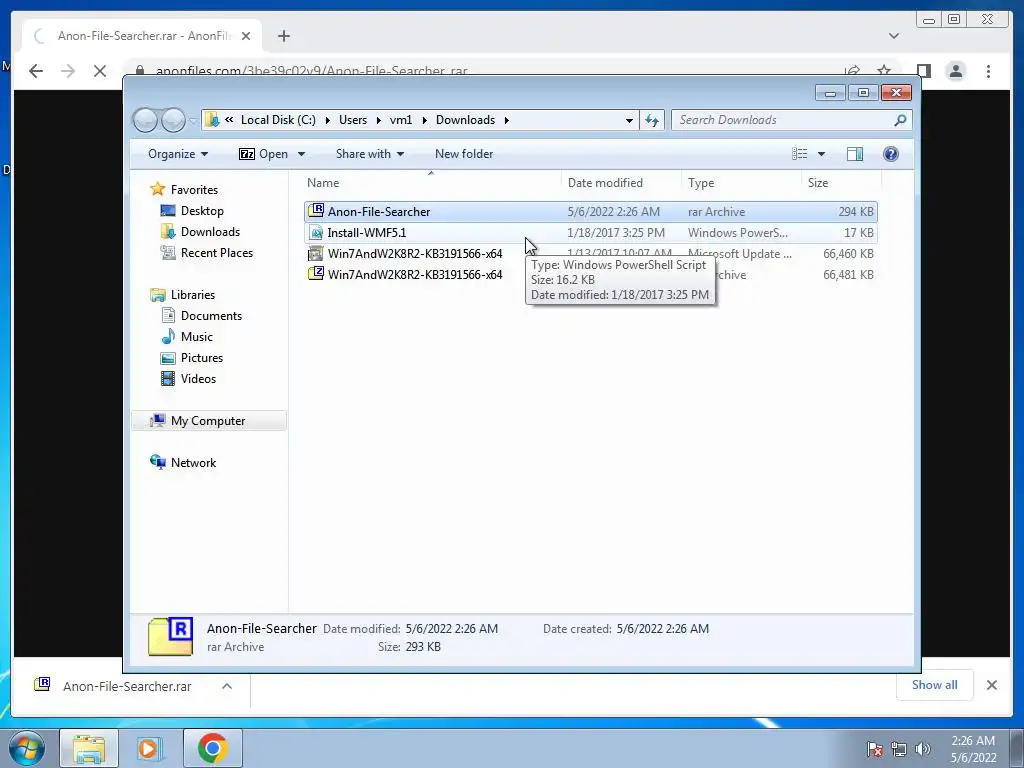Viewport: 1024px width, 768px height.
Task: Click the 'vm1' breadcrumb segment
Action: click(x=401, y=120)
